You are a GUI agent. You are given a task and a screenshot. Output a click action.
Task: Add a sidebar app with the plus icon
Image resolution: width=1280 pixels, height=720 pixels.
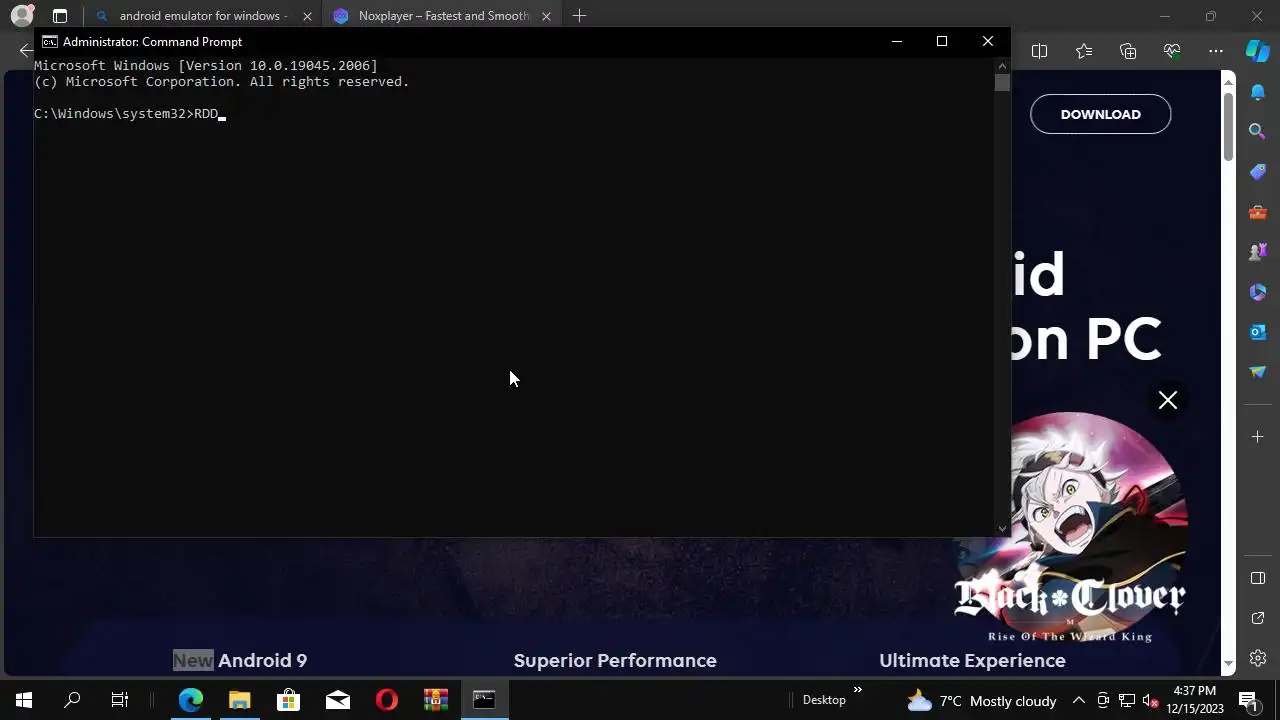click(1258, 437)
